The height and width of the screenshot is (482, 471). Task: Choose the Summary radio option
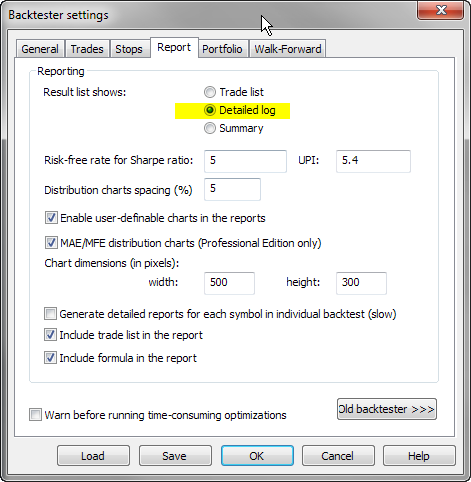tap(210, 128)
